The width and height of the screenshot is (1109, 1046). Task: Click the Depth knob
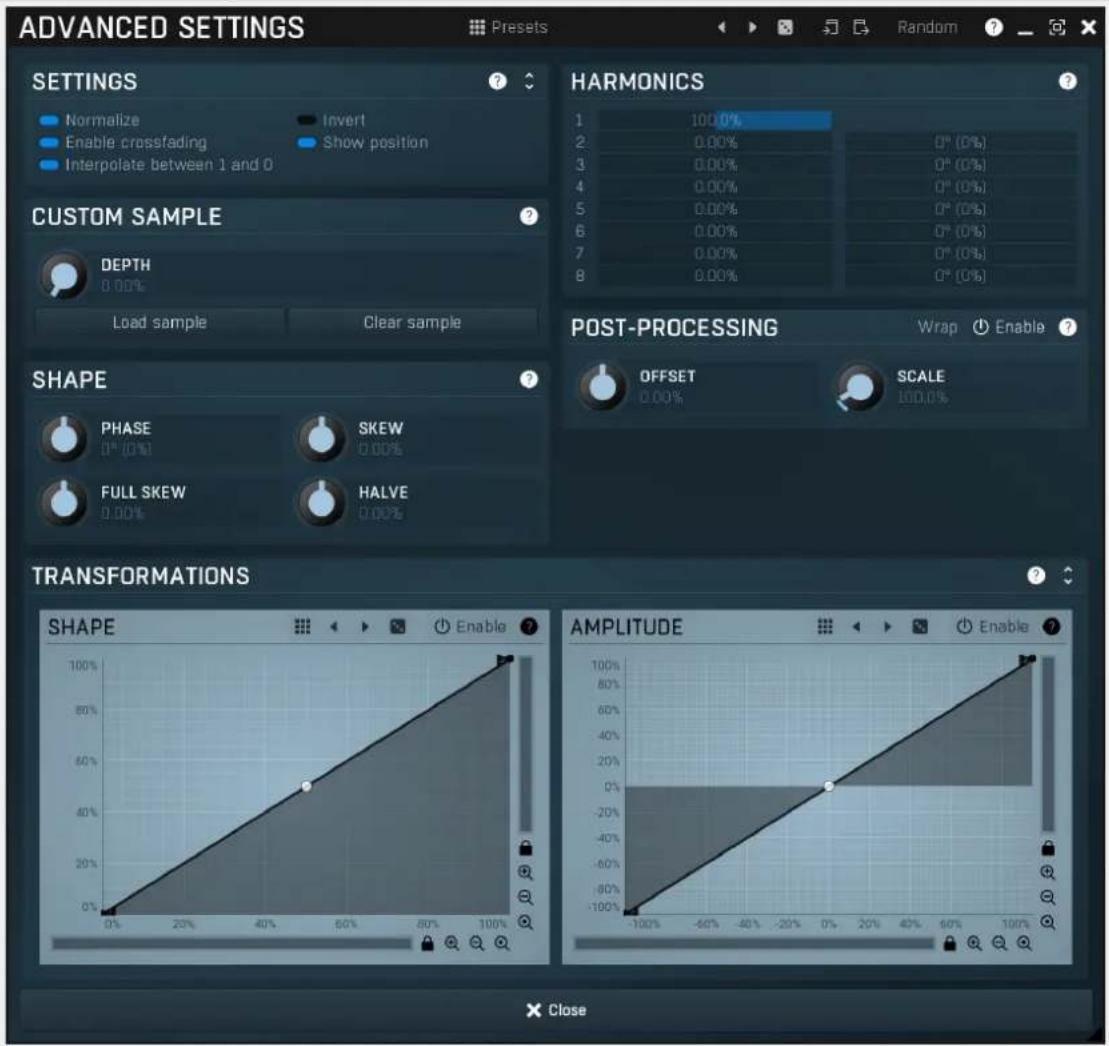(64, 275)
